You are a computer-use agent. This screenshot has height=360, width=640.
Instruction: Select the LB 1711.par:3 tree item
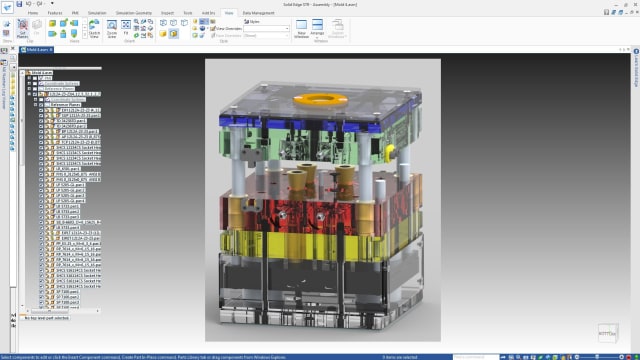pos(67,217)
